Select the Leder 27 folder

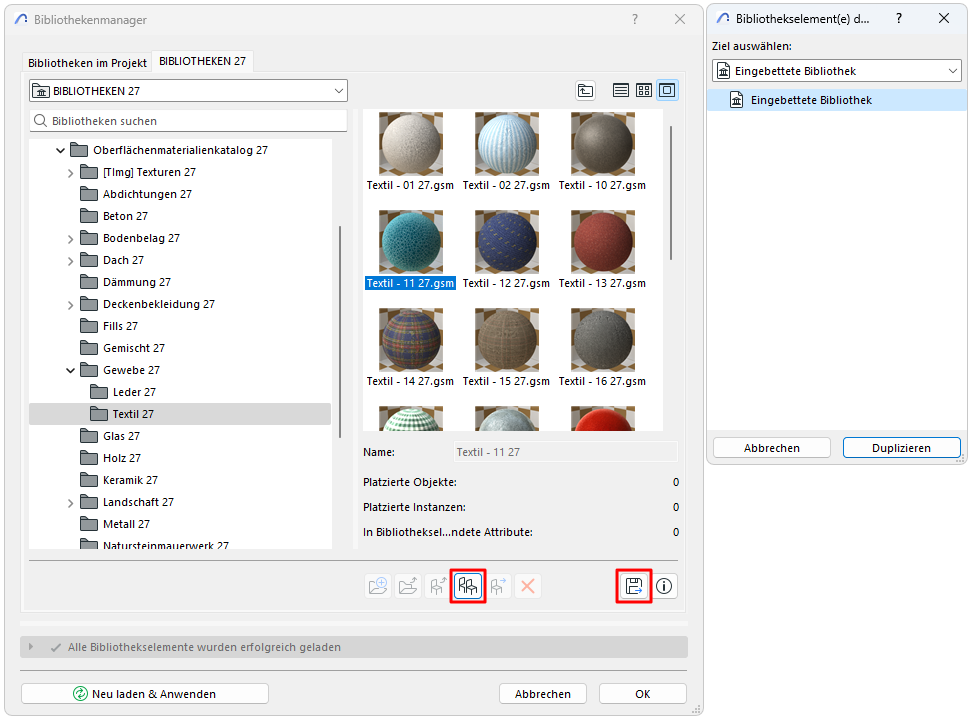[x=123, y=392]
